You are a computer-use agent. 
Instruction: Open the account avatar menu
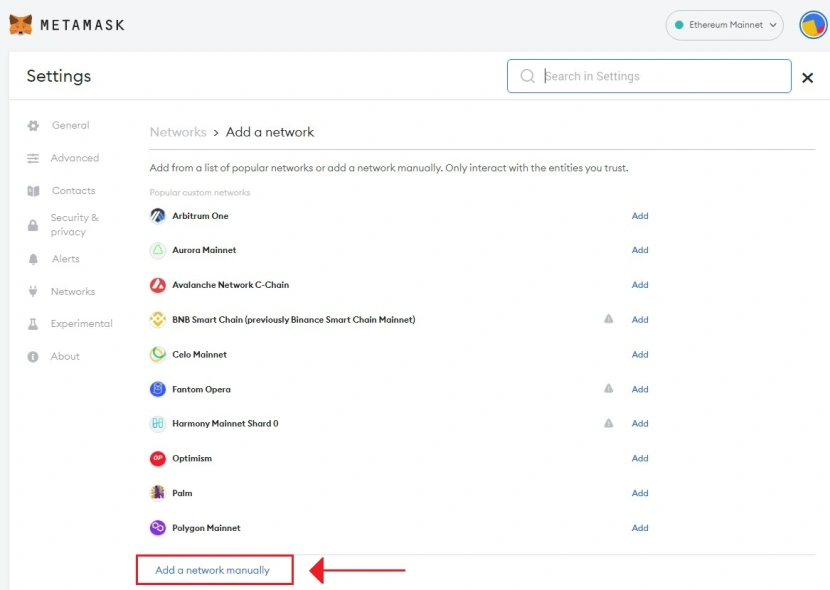[x=813, y=25]
